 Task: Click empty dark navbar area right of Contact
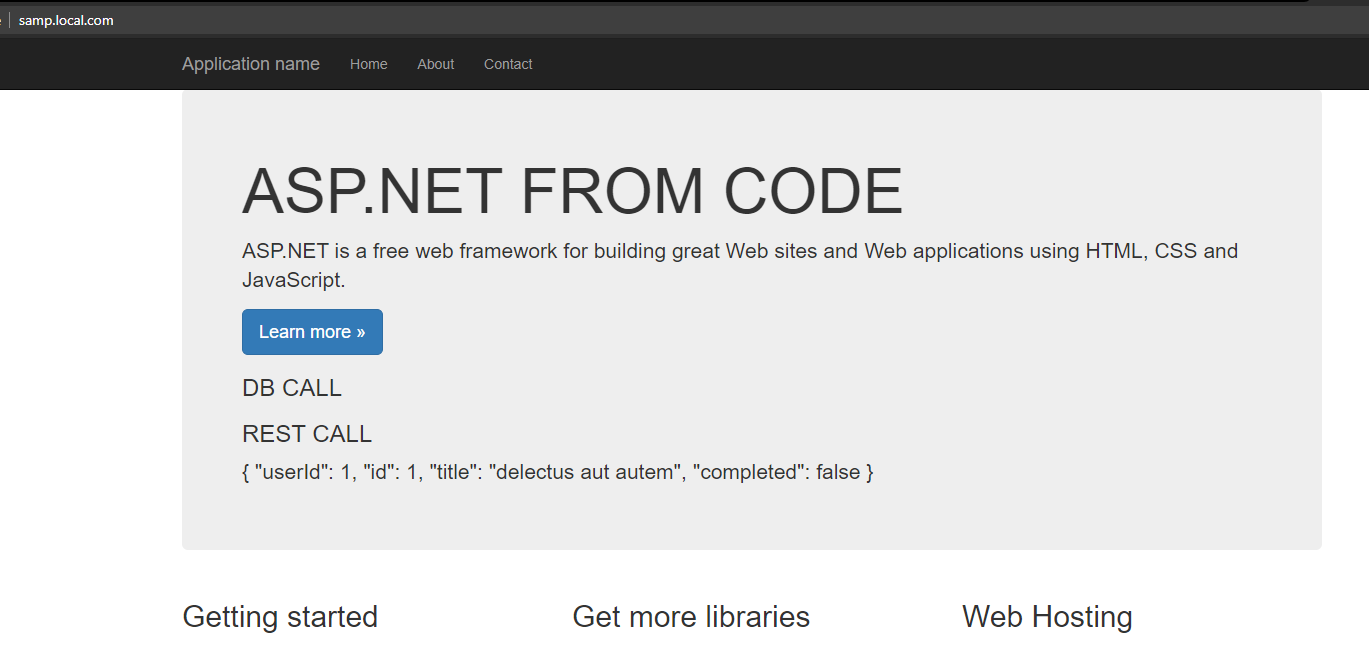[x=900, y=64]
